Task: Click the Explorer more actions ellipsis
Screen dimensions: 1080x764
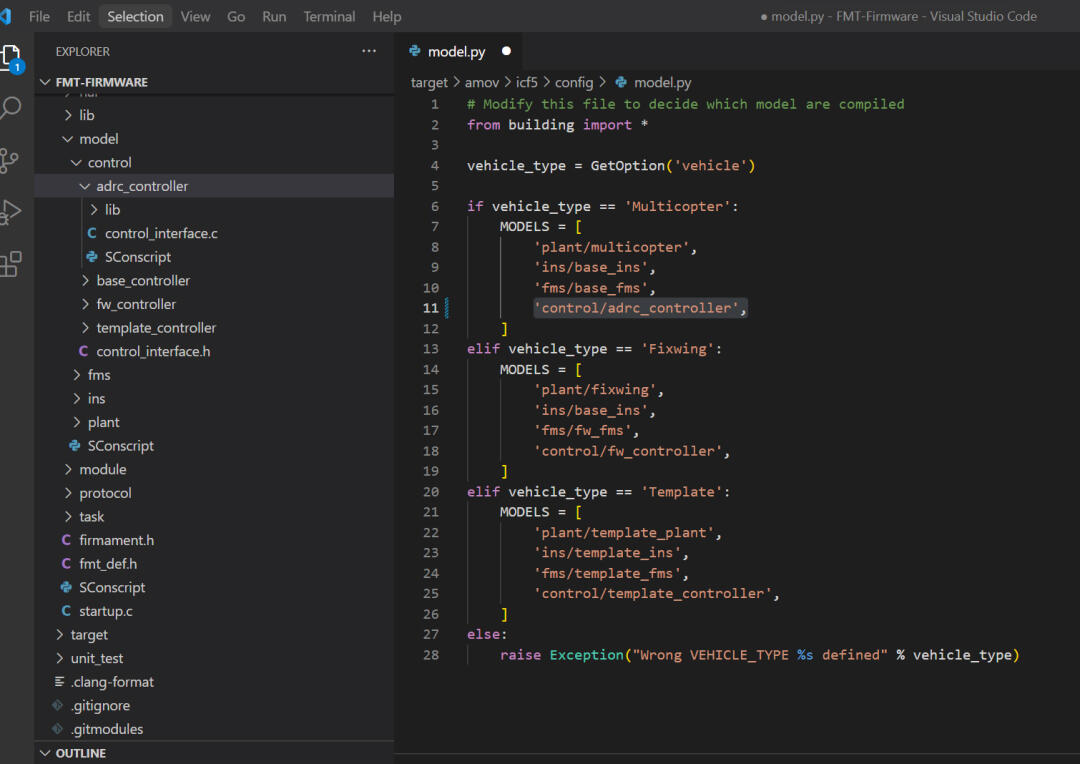Action: point(369,51)
